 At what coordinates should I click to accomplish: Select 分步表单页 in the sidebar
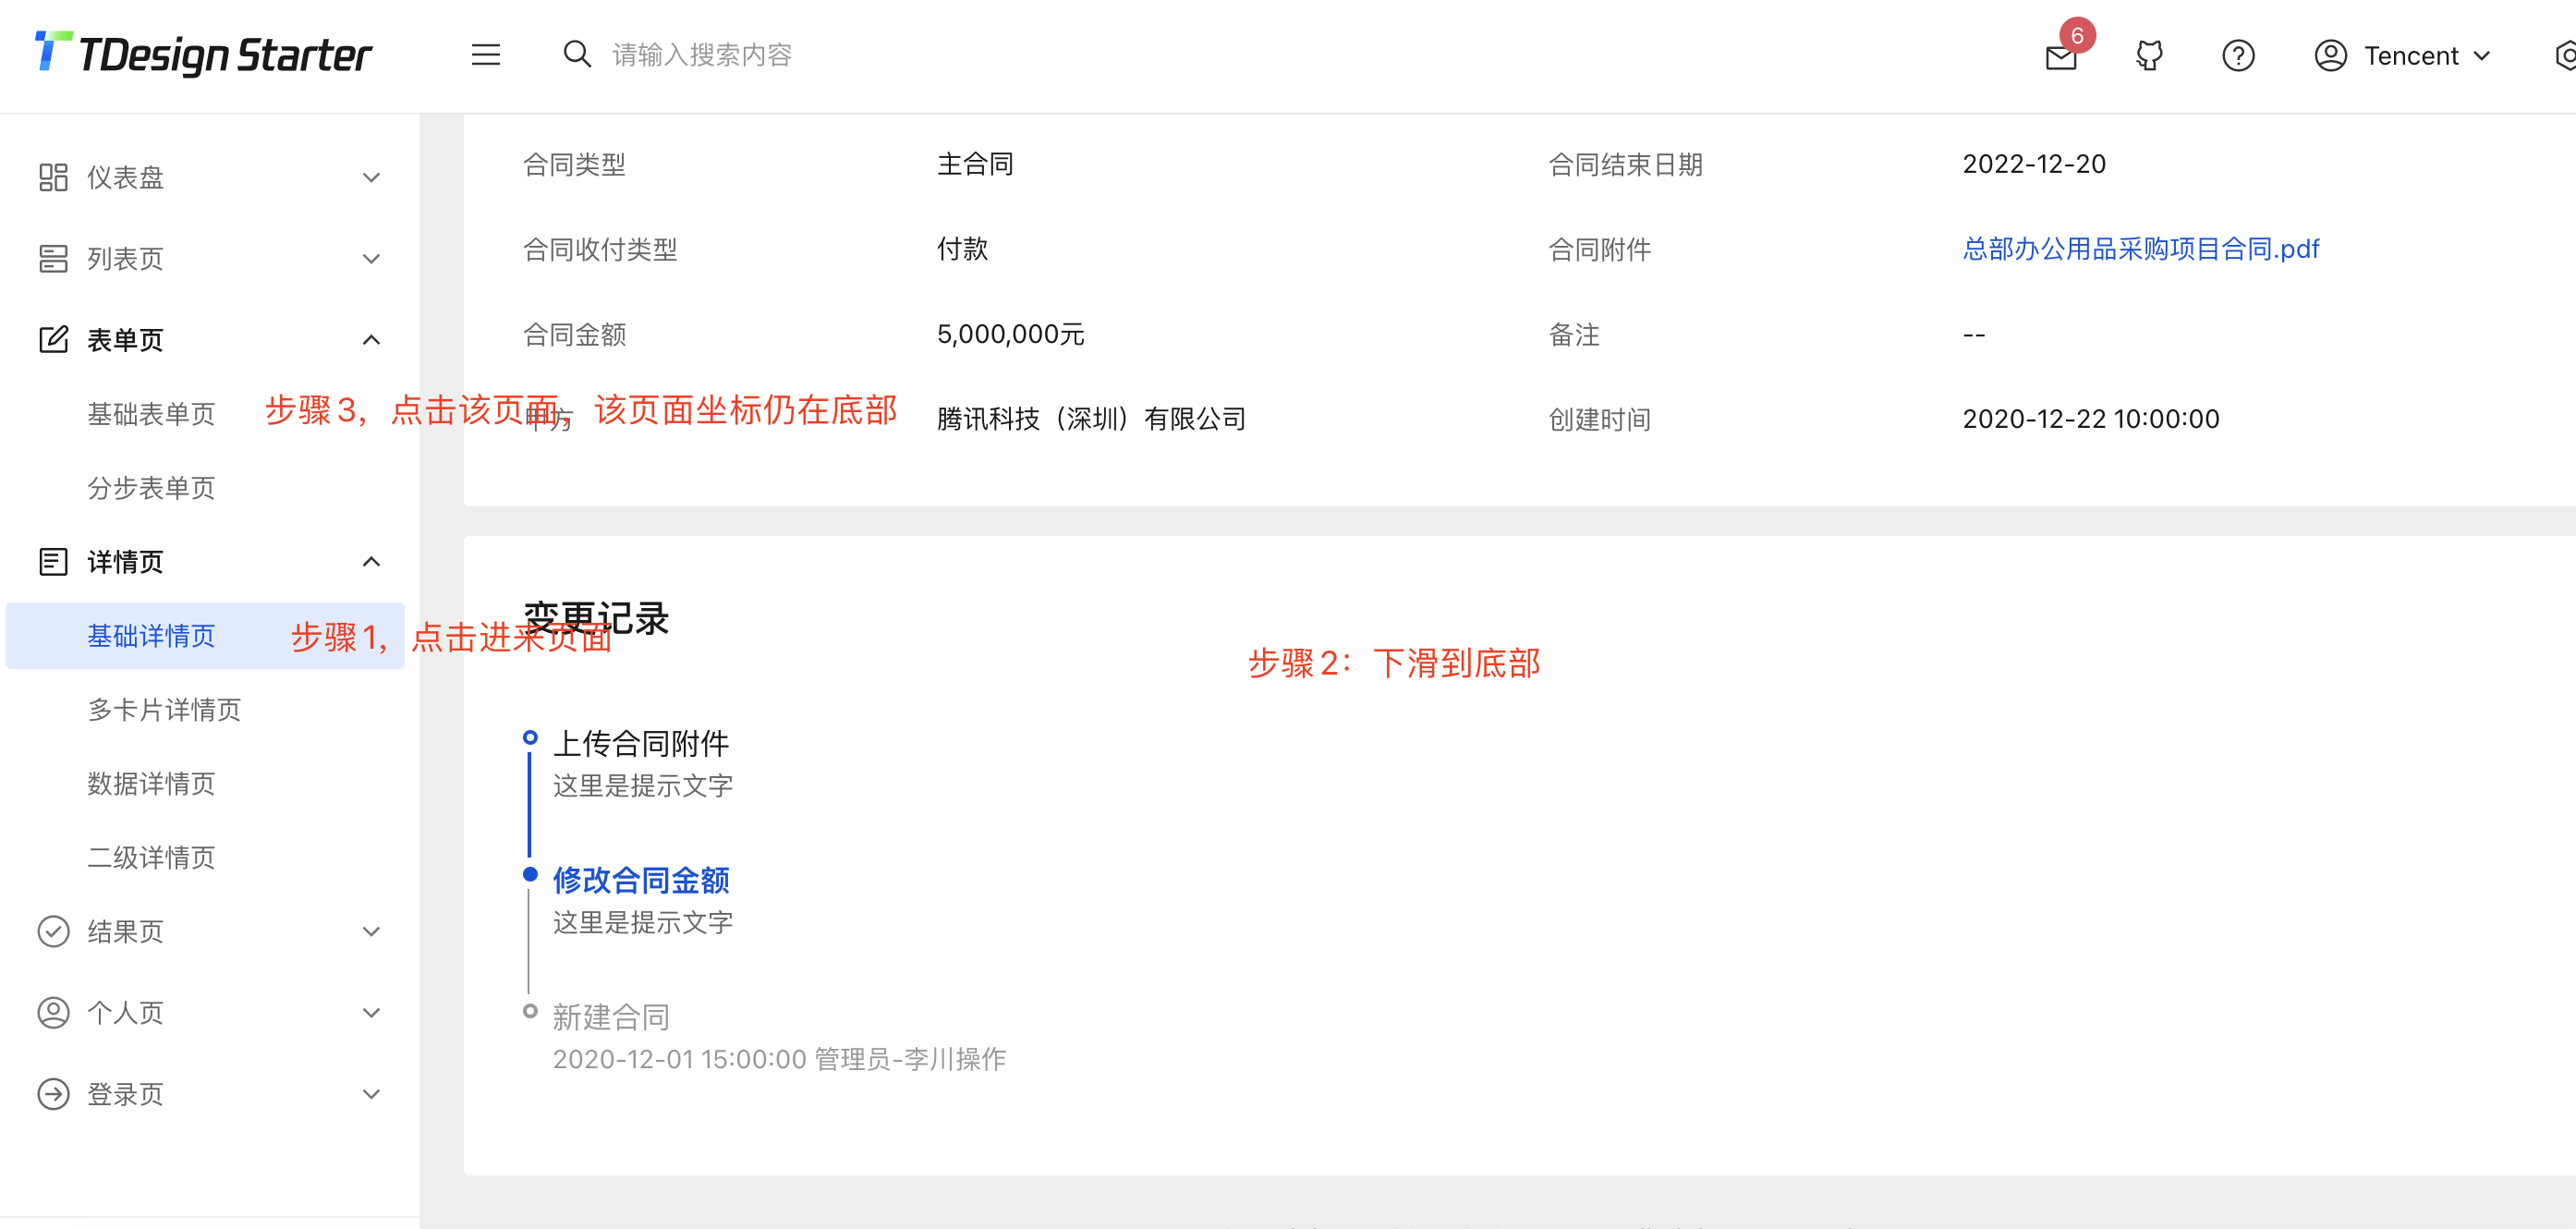pyautogui.click(x=151, y=488)
